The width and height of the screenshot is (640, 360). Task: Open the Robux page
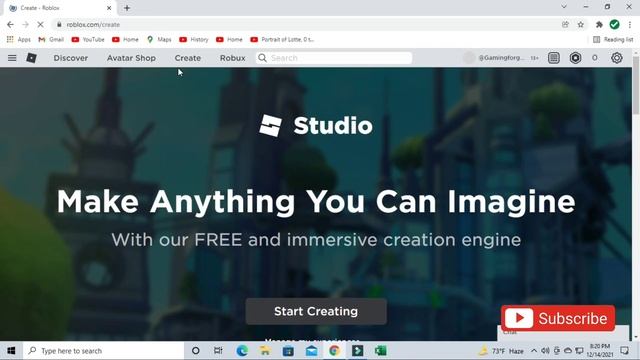(x=233, y=58)
